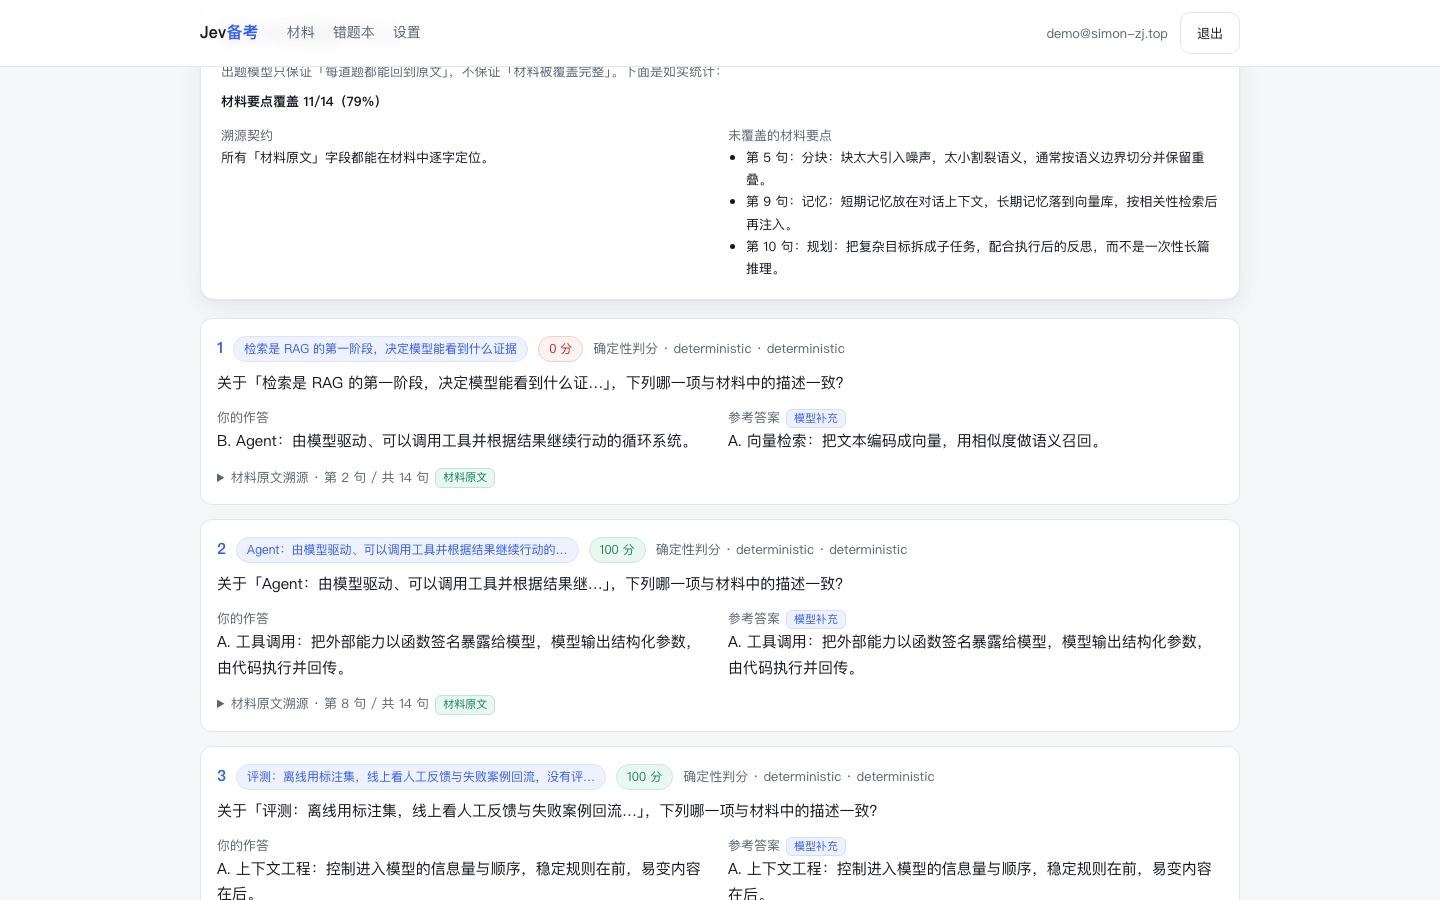Viewport: 1440px width, 900px height.
Task: Click question 2's 你的作答 answer 工具调用
Action: pos(458,655)
